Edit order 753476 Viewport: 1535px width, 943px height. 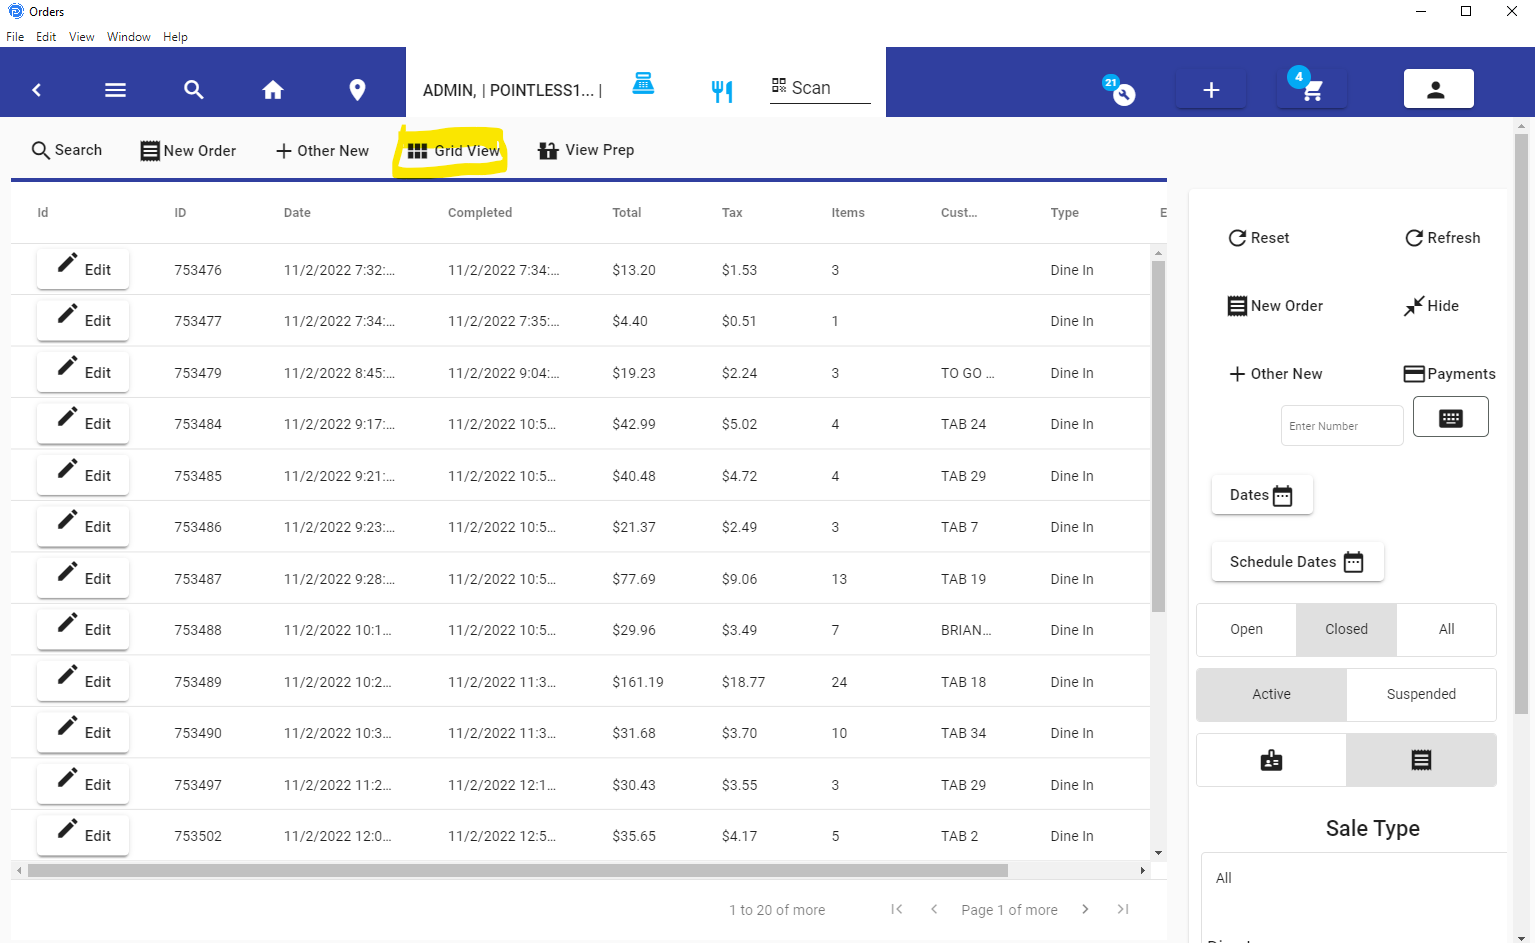click(x=83, y=269)
